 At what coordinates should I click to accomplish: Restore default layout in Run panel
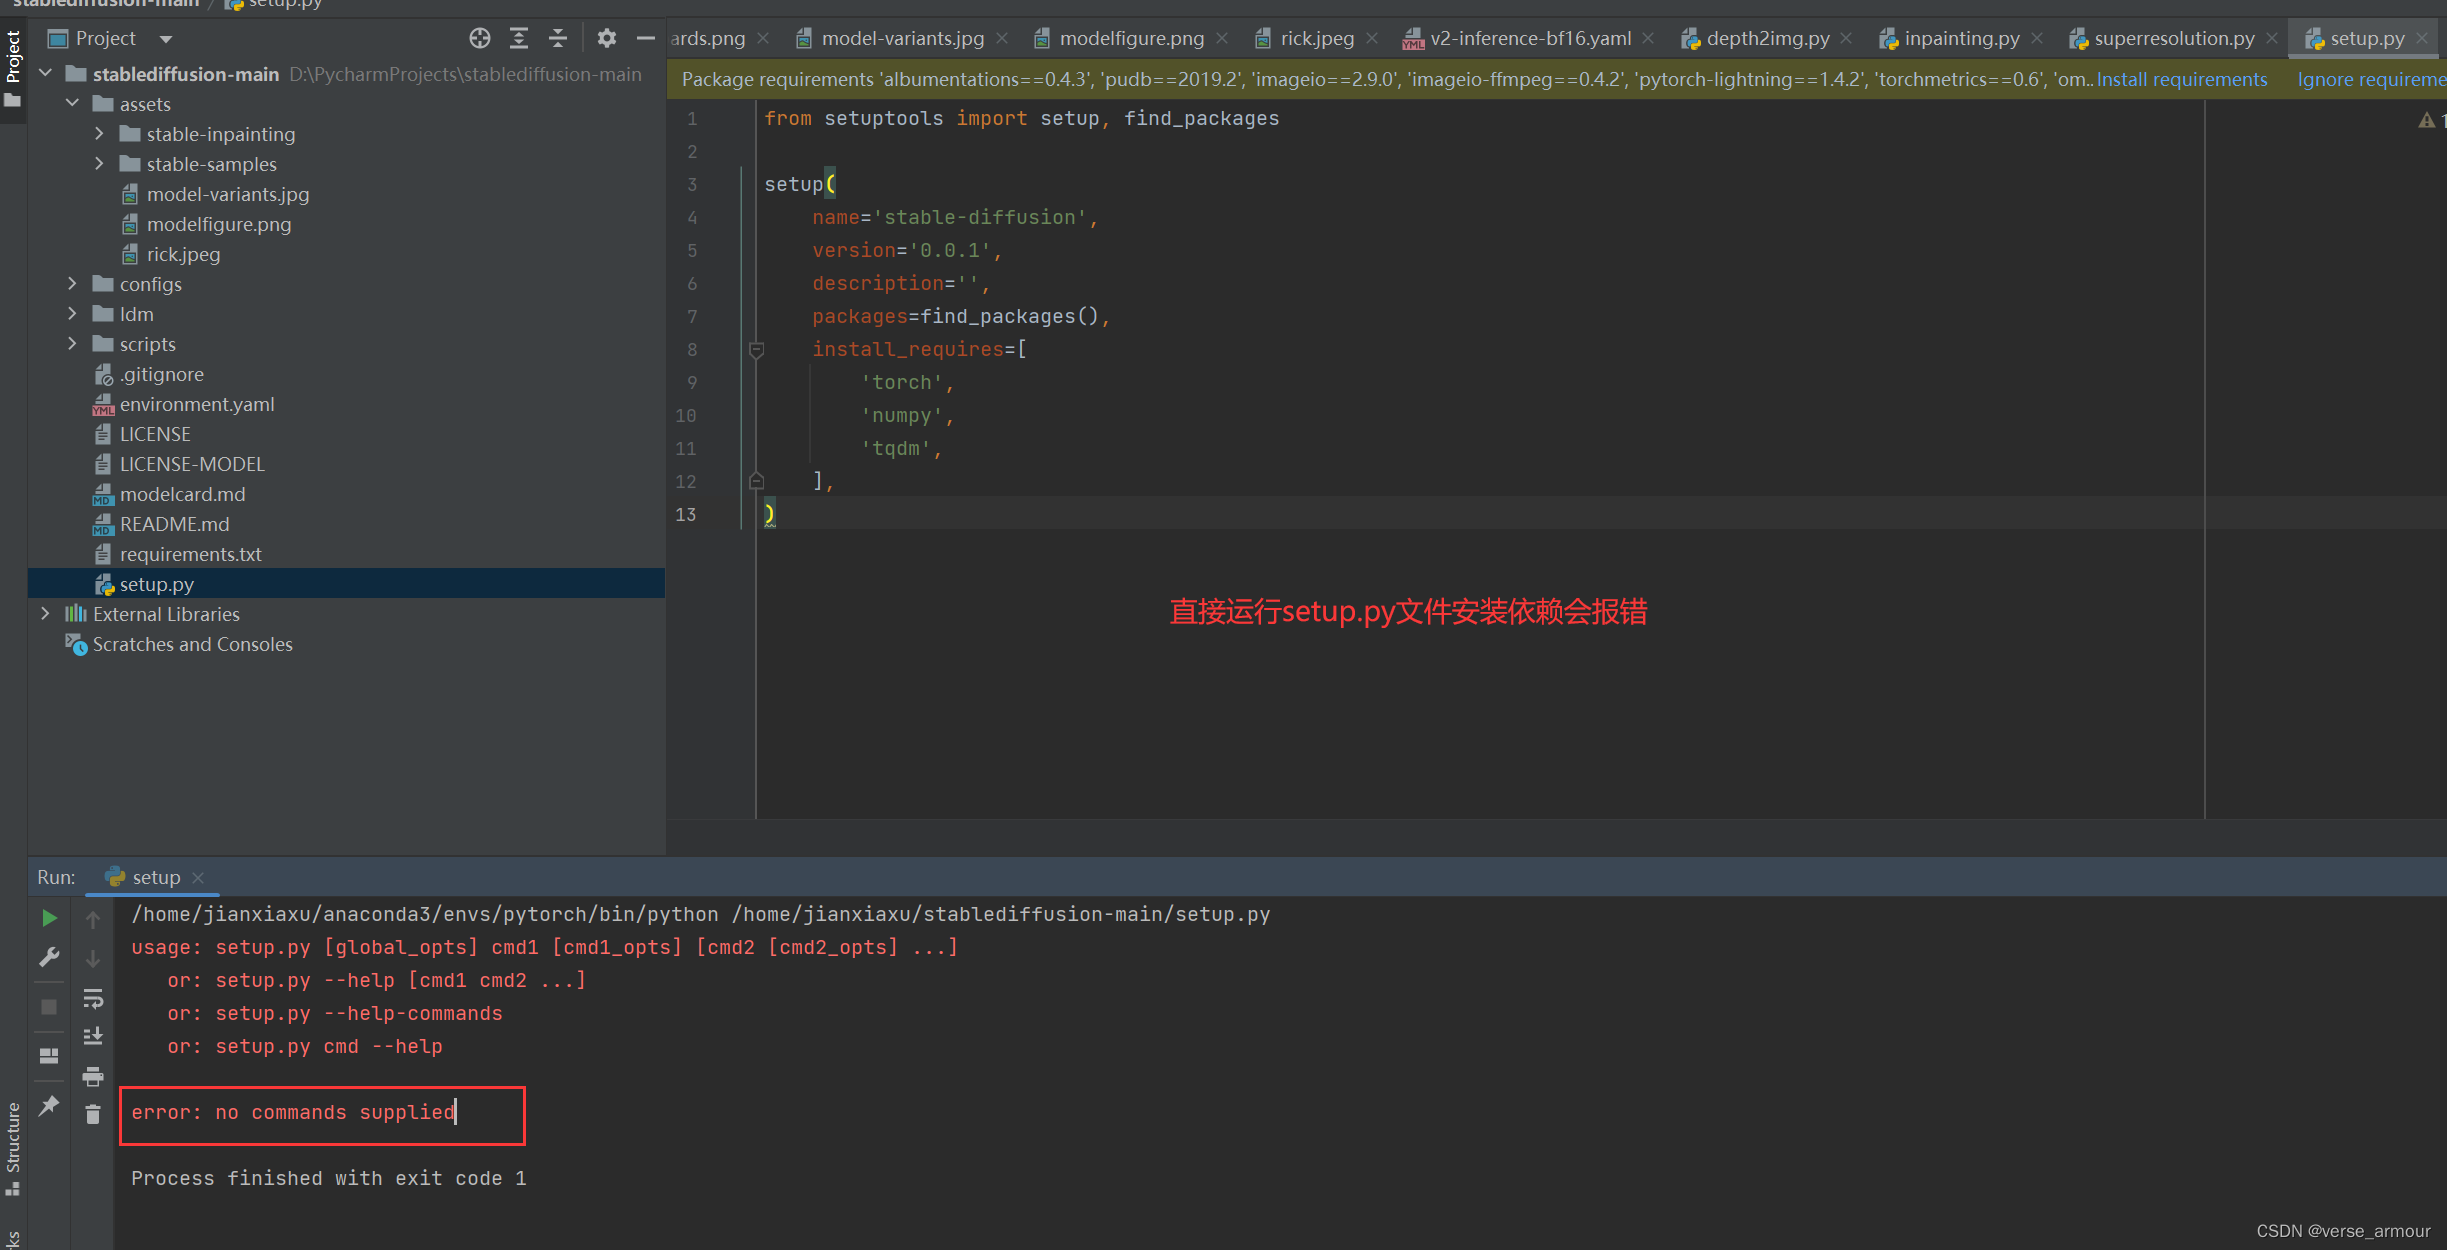click(48, 1056)
